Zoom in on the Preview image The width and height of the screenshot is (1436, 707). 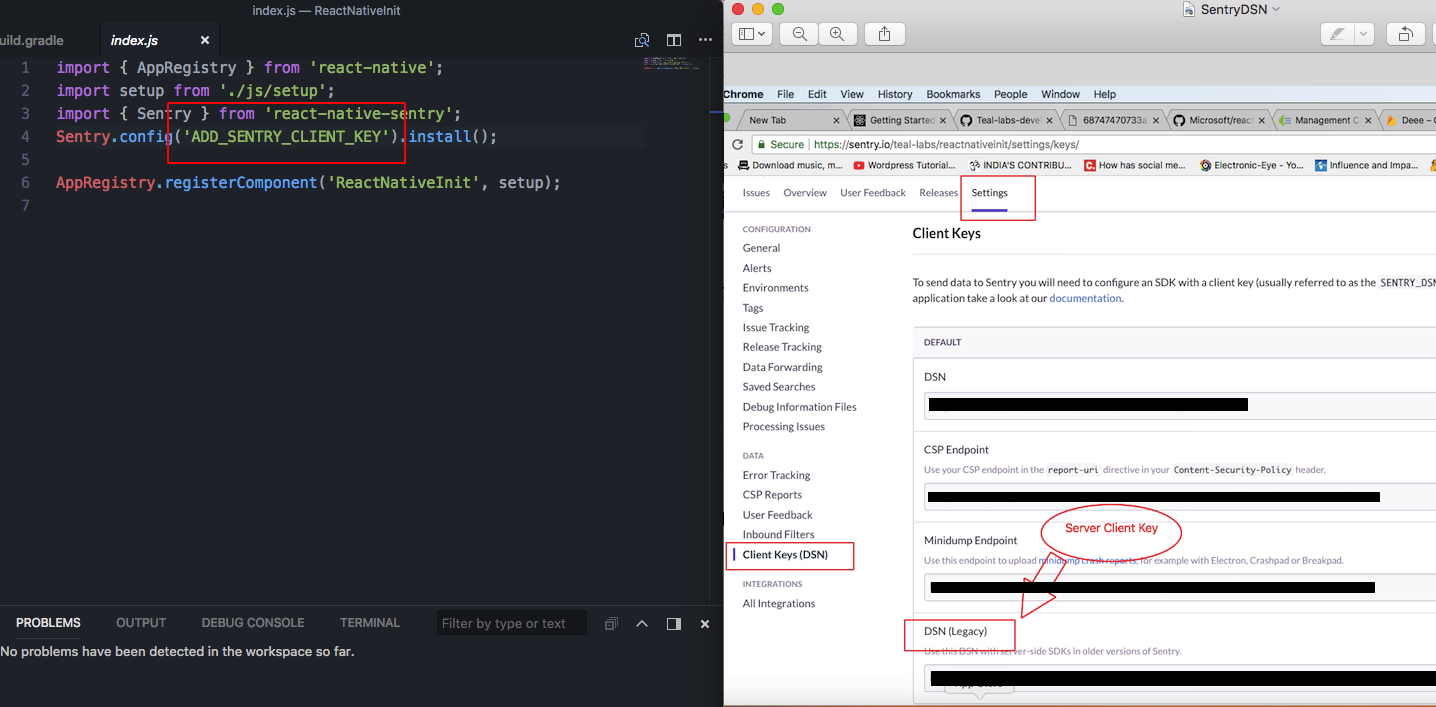[x=837, y=34]
